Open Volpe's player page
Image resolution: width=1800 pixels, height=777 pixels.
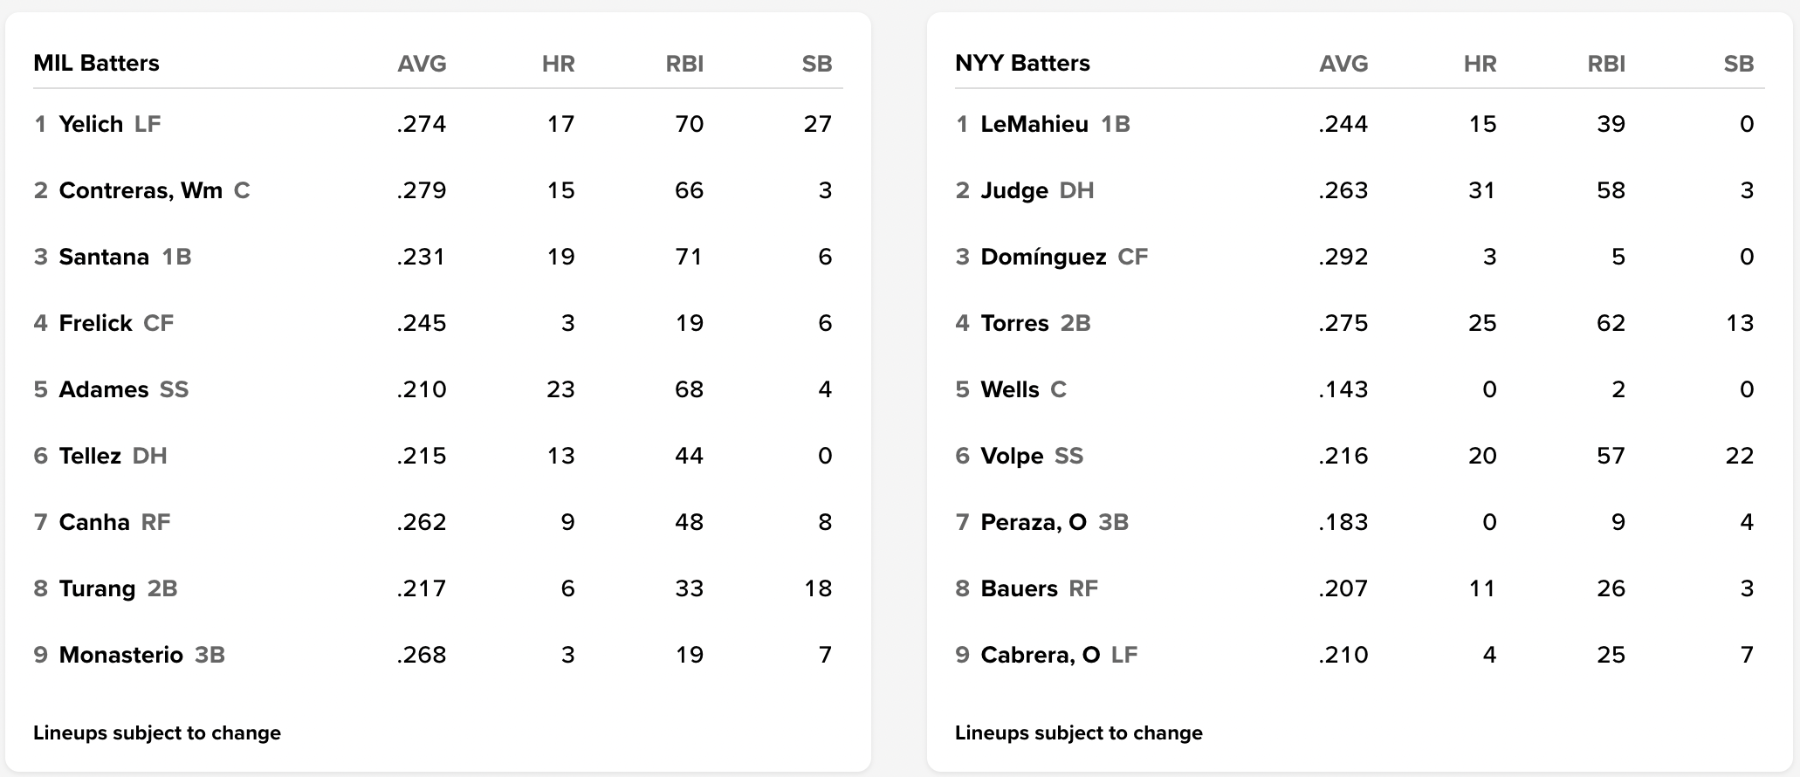click(1012, 456)
